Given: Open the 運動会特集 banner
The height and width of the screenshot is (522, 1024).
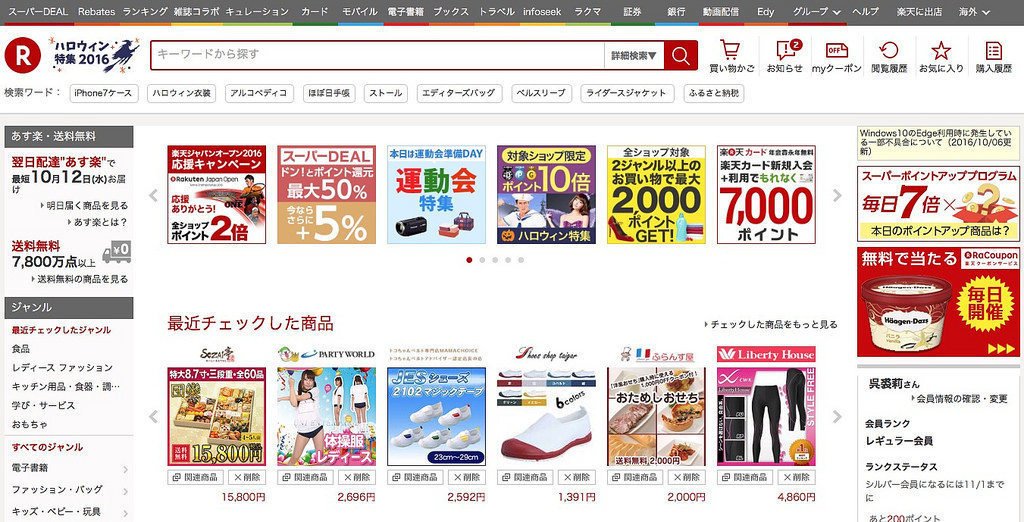Looking at the screenshot, I should click(436, 195).
